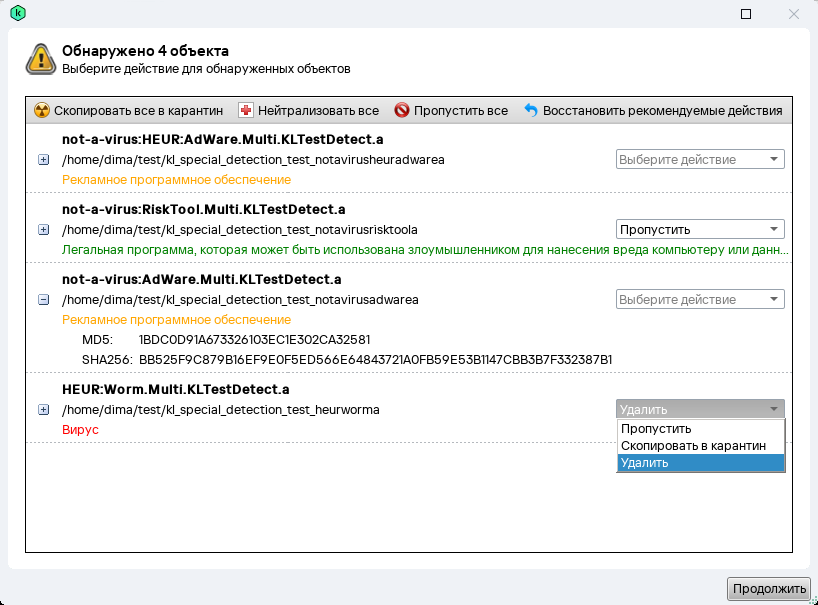Click the yellow warning triangle icon

41,59
